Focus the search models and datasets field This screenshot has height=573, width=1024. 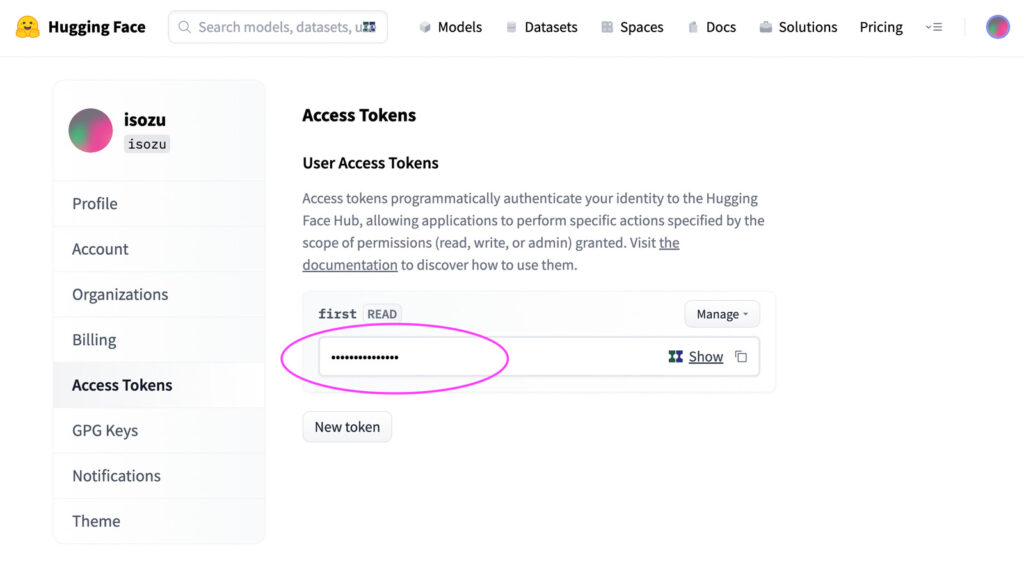278,27
